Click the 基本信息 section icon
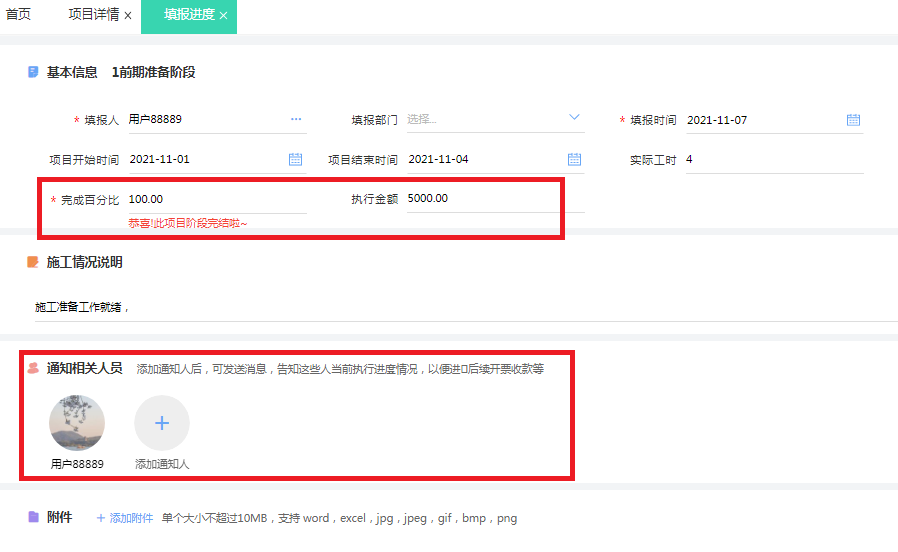This screenshot has width=898, height=552. 33,72
